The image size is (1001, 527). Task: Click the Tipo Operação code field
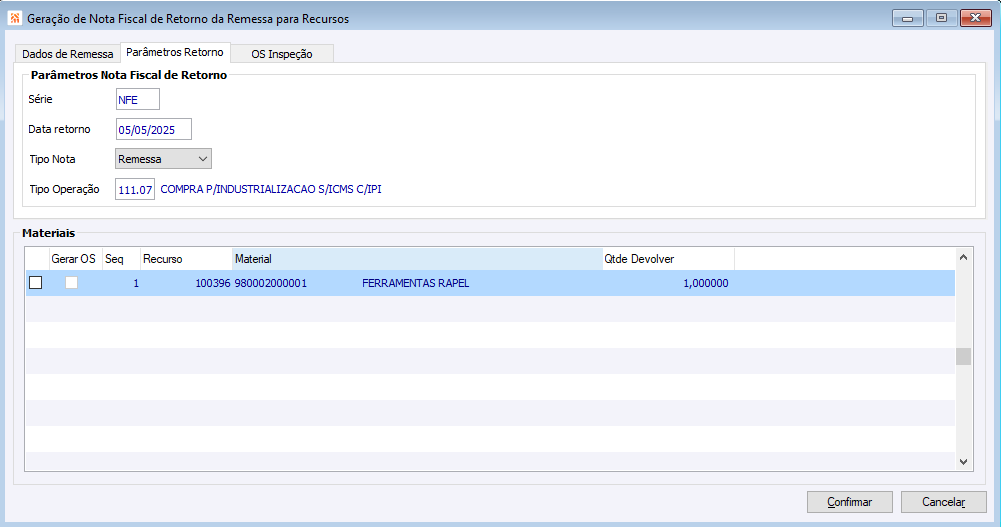pos(135,189)
